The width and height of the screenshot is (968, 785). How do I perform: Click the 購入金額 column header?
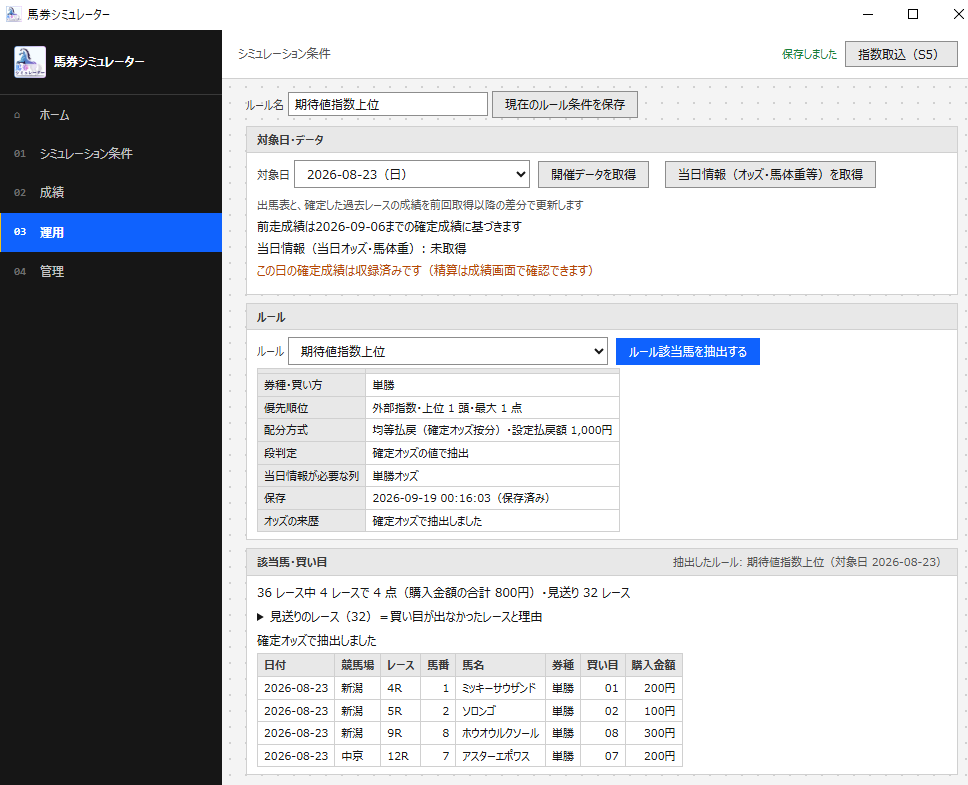654,665
